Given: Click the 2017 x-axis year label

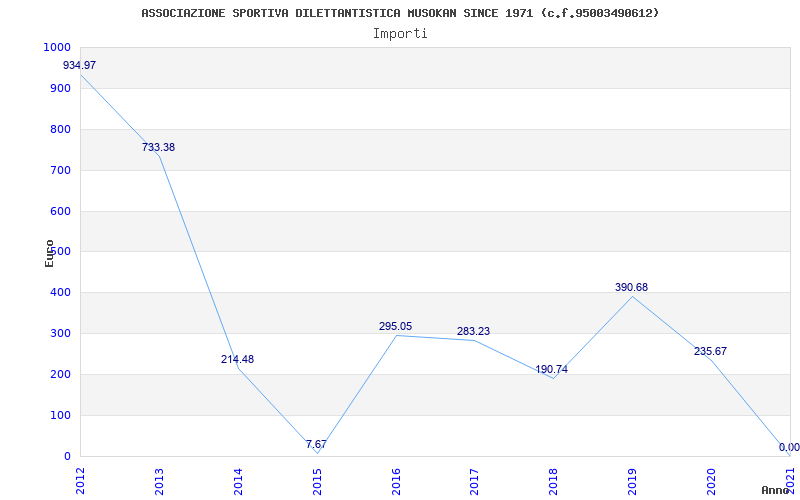Looking at the screenshot, I should 475,482.
